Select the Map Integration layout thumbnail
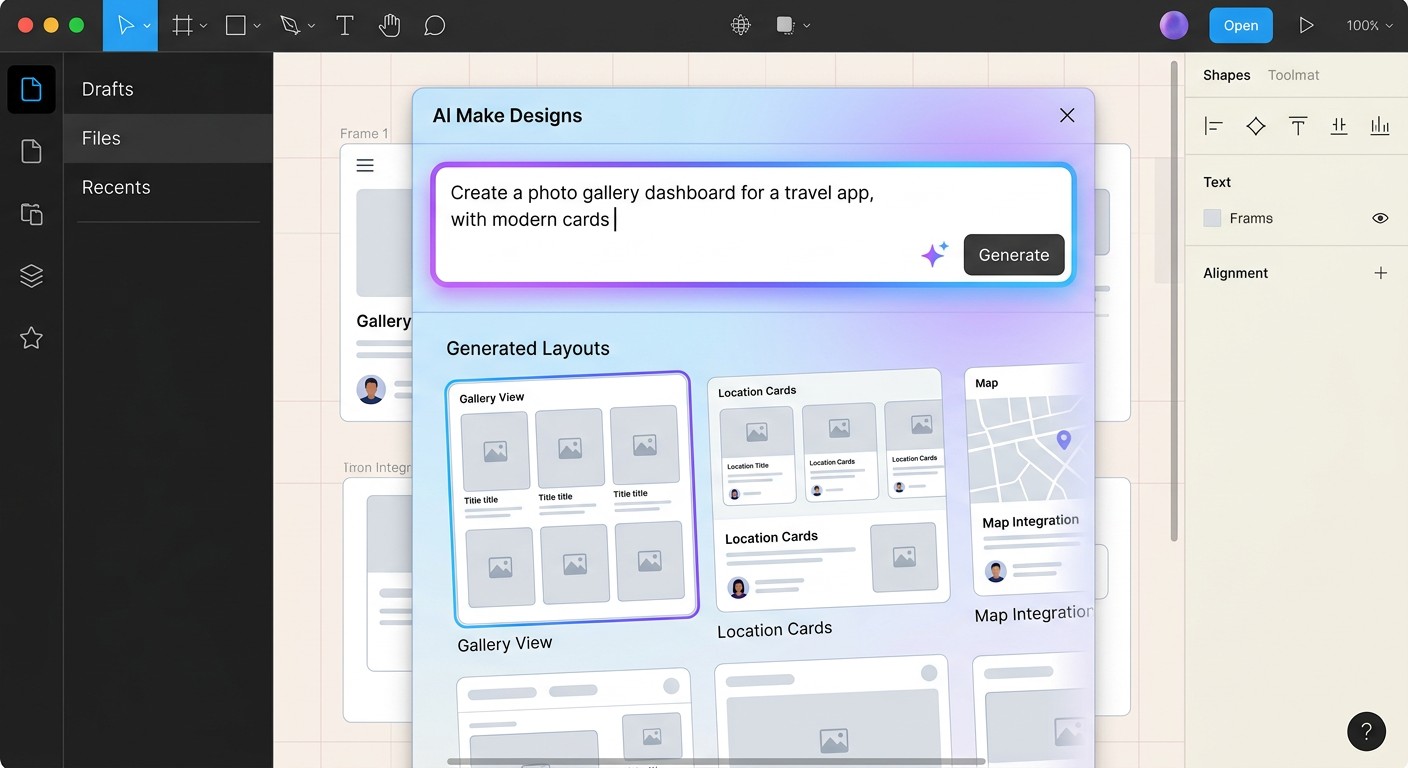The width and height of the screenshot is (1408, 768). point(1028,482)
